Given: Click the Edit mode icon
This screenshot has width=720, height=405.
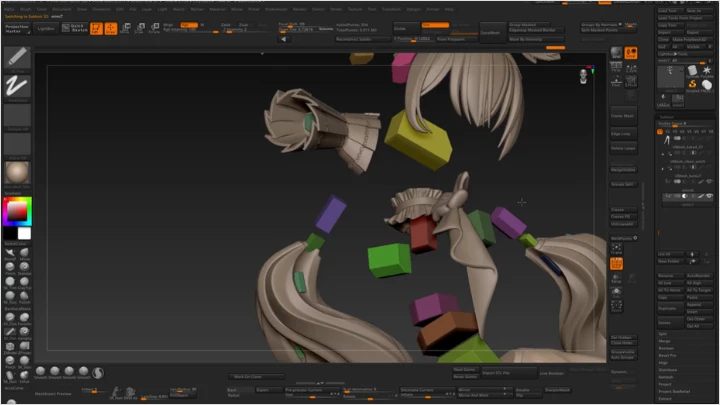Looking at the screenshot, I should coord(97,29).
